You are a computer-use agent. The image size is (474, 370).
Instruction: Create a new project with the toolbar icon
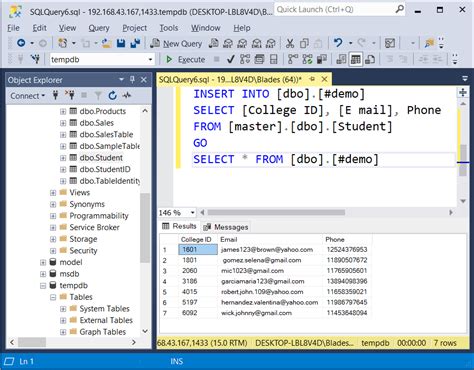[62, 43]
